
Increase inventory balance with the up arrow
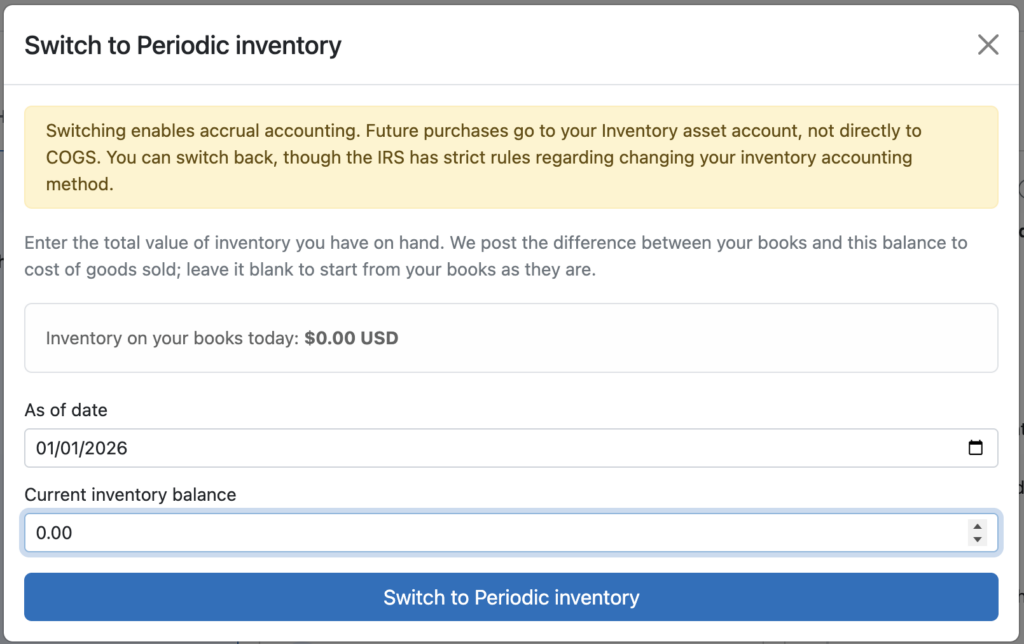[977, 526]
